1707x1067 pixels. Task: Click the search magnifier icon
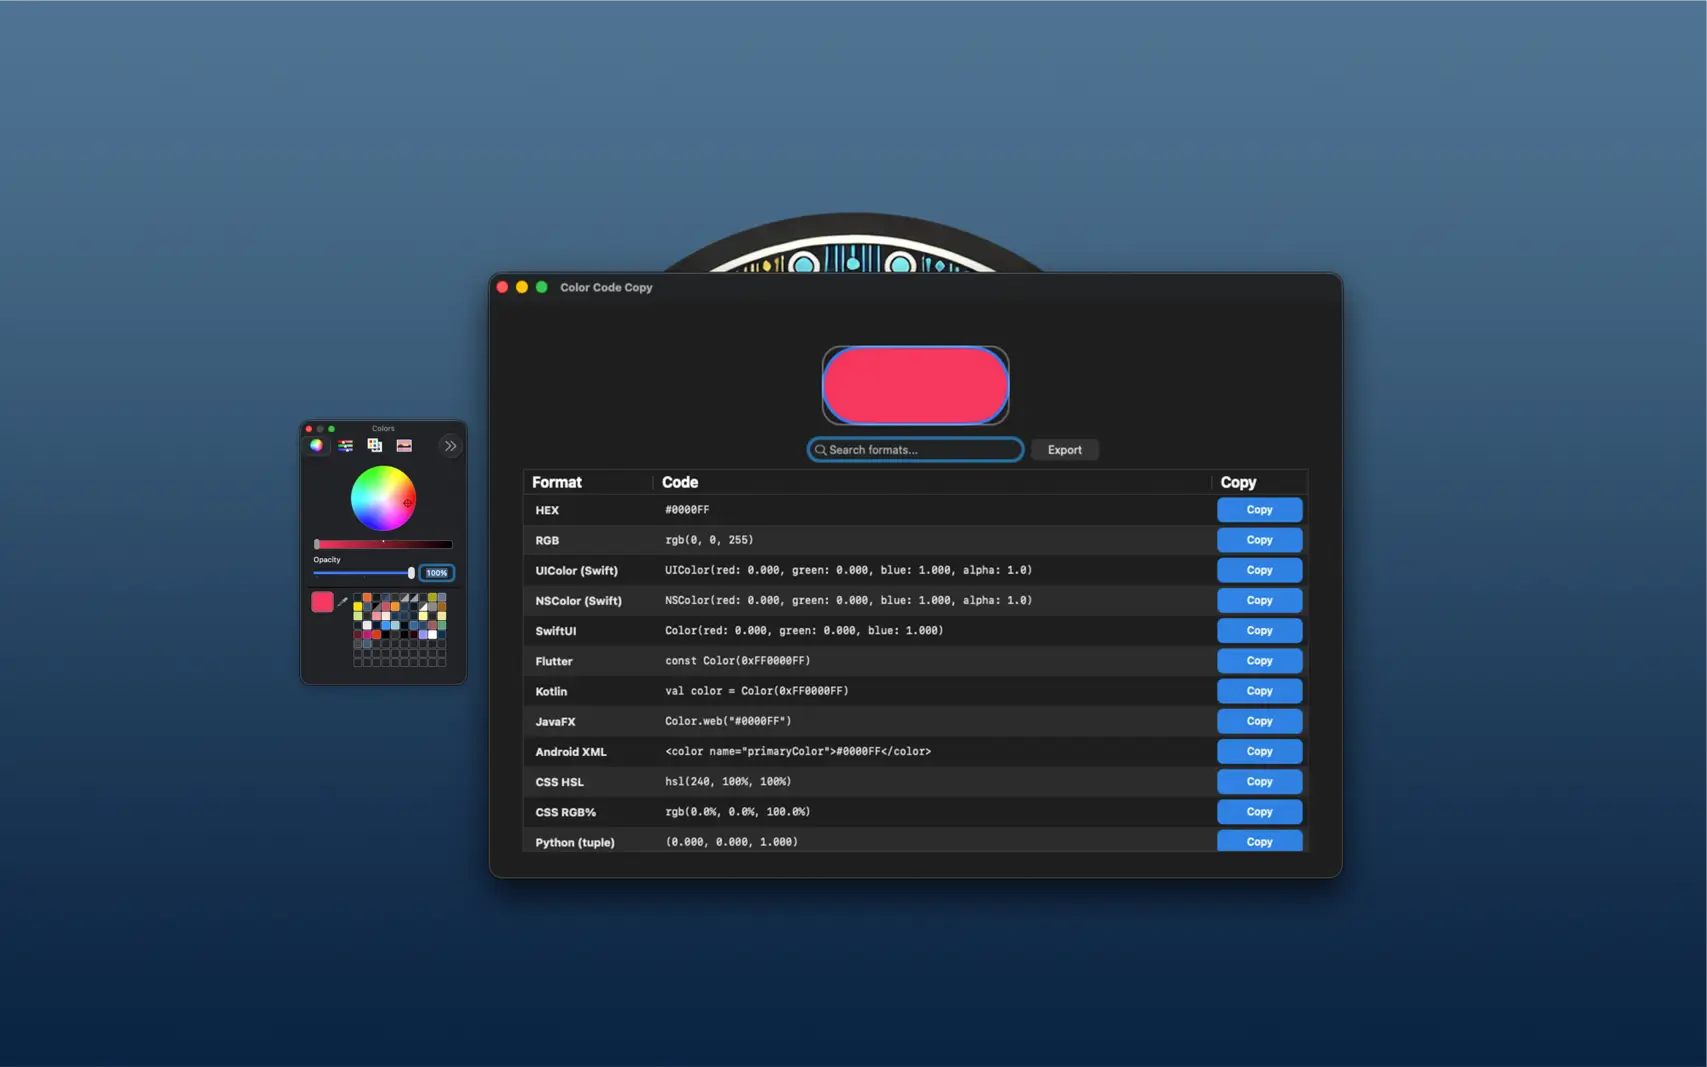click(821, 450)
